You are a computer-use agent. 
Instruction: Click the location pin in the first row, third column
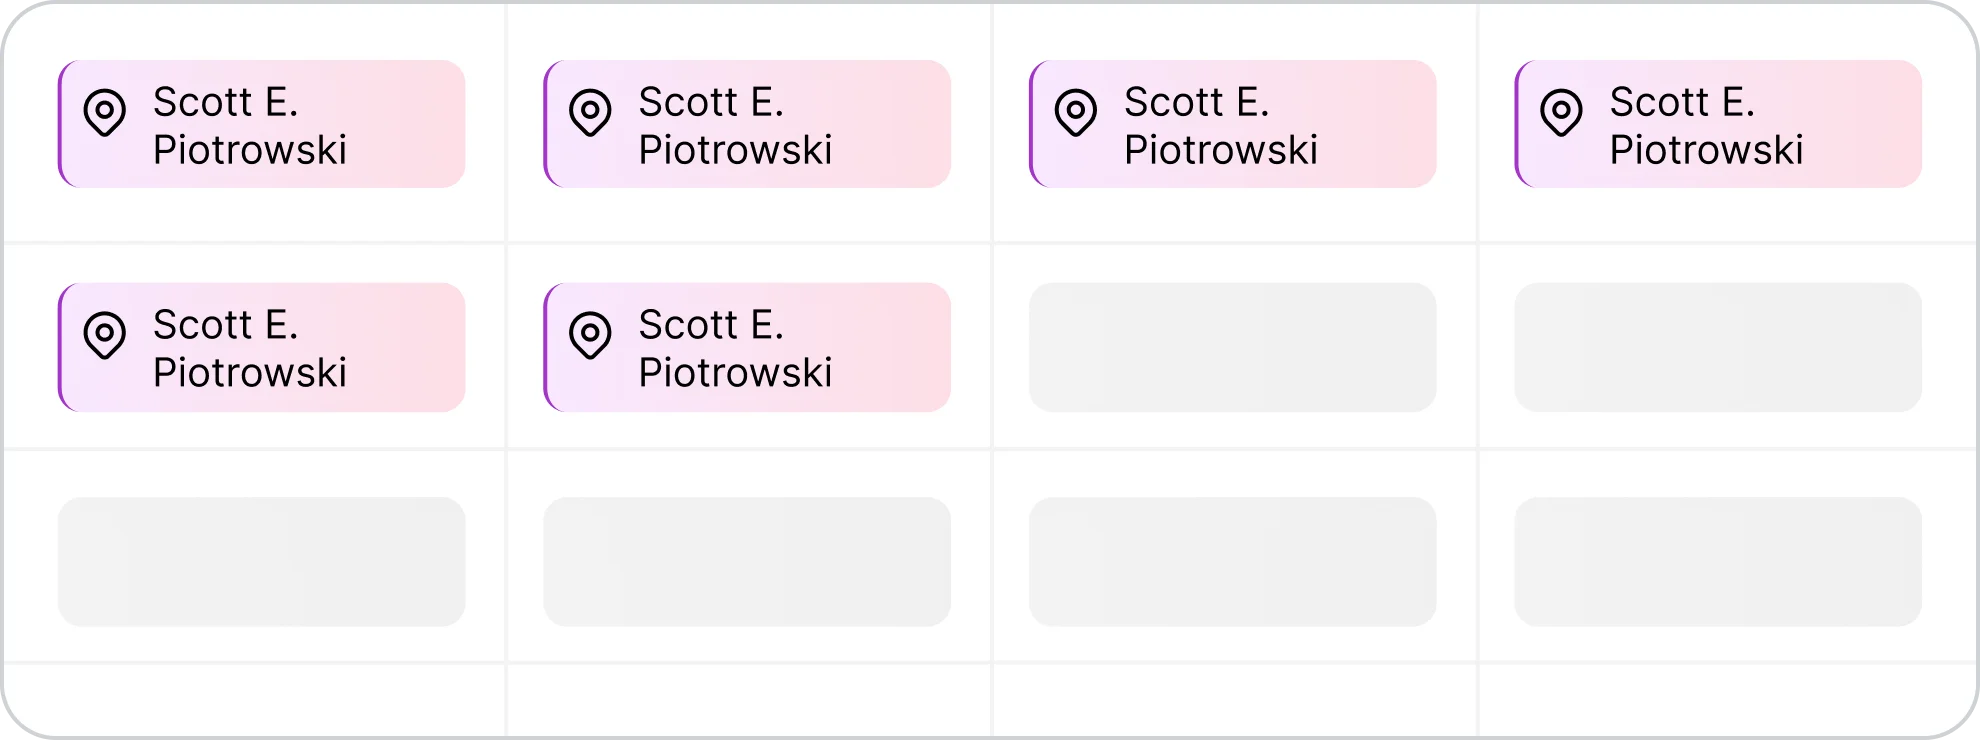coord(1076,112)
